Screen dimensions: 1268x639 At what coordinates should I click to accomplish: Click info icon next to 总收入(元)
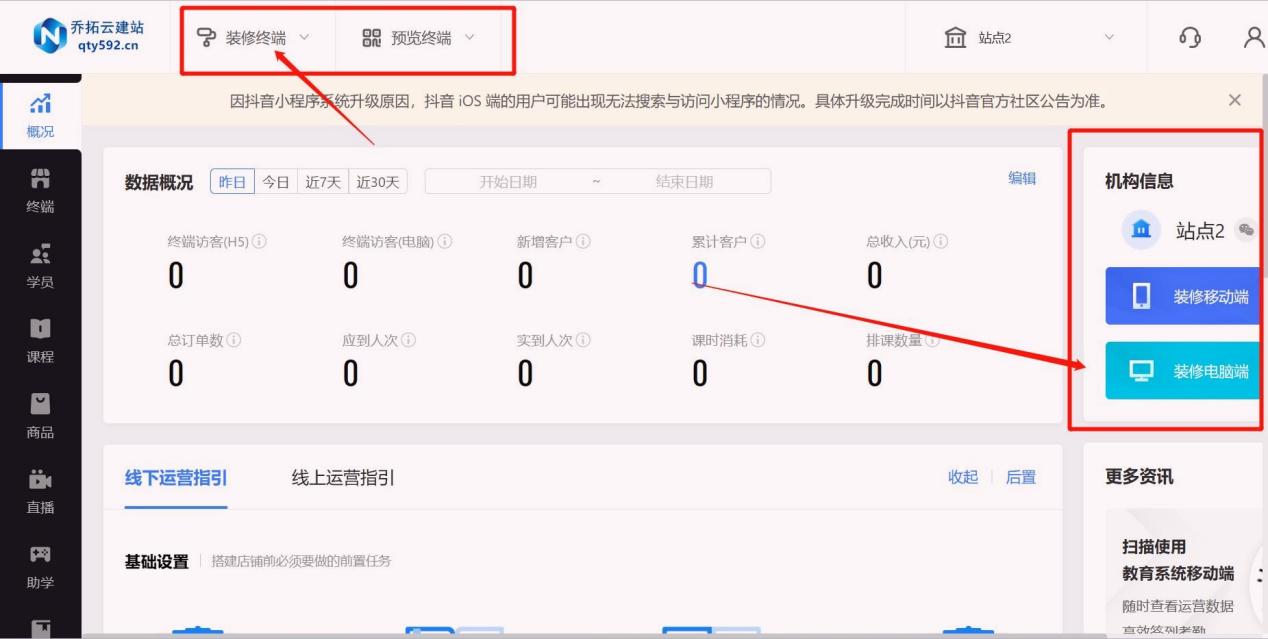point(941,242)
